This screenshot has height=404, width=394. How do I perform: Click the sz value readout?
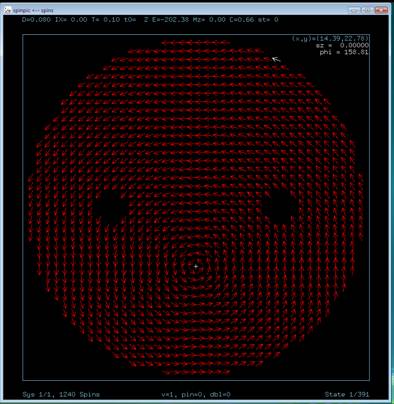[x=342, y=45]
